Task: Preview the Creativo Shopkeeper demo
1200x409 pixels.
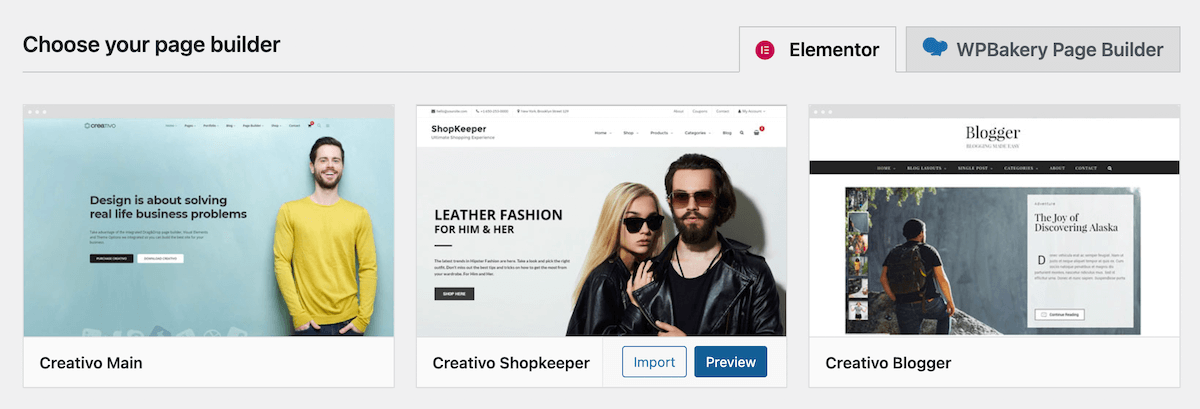Action: [731, 362]
